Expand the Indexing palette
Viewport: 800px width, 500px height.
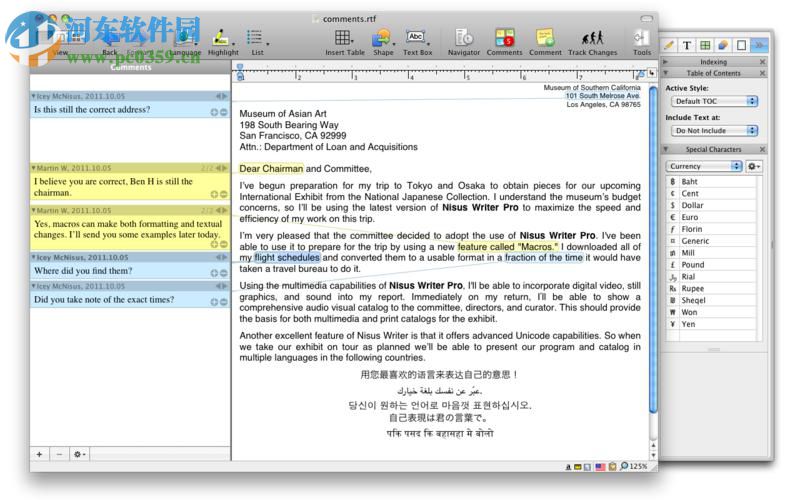point(665,62)
